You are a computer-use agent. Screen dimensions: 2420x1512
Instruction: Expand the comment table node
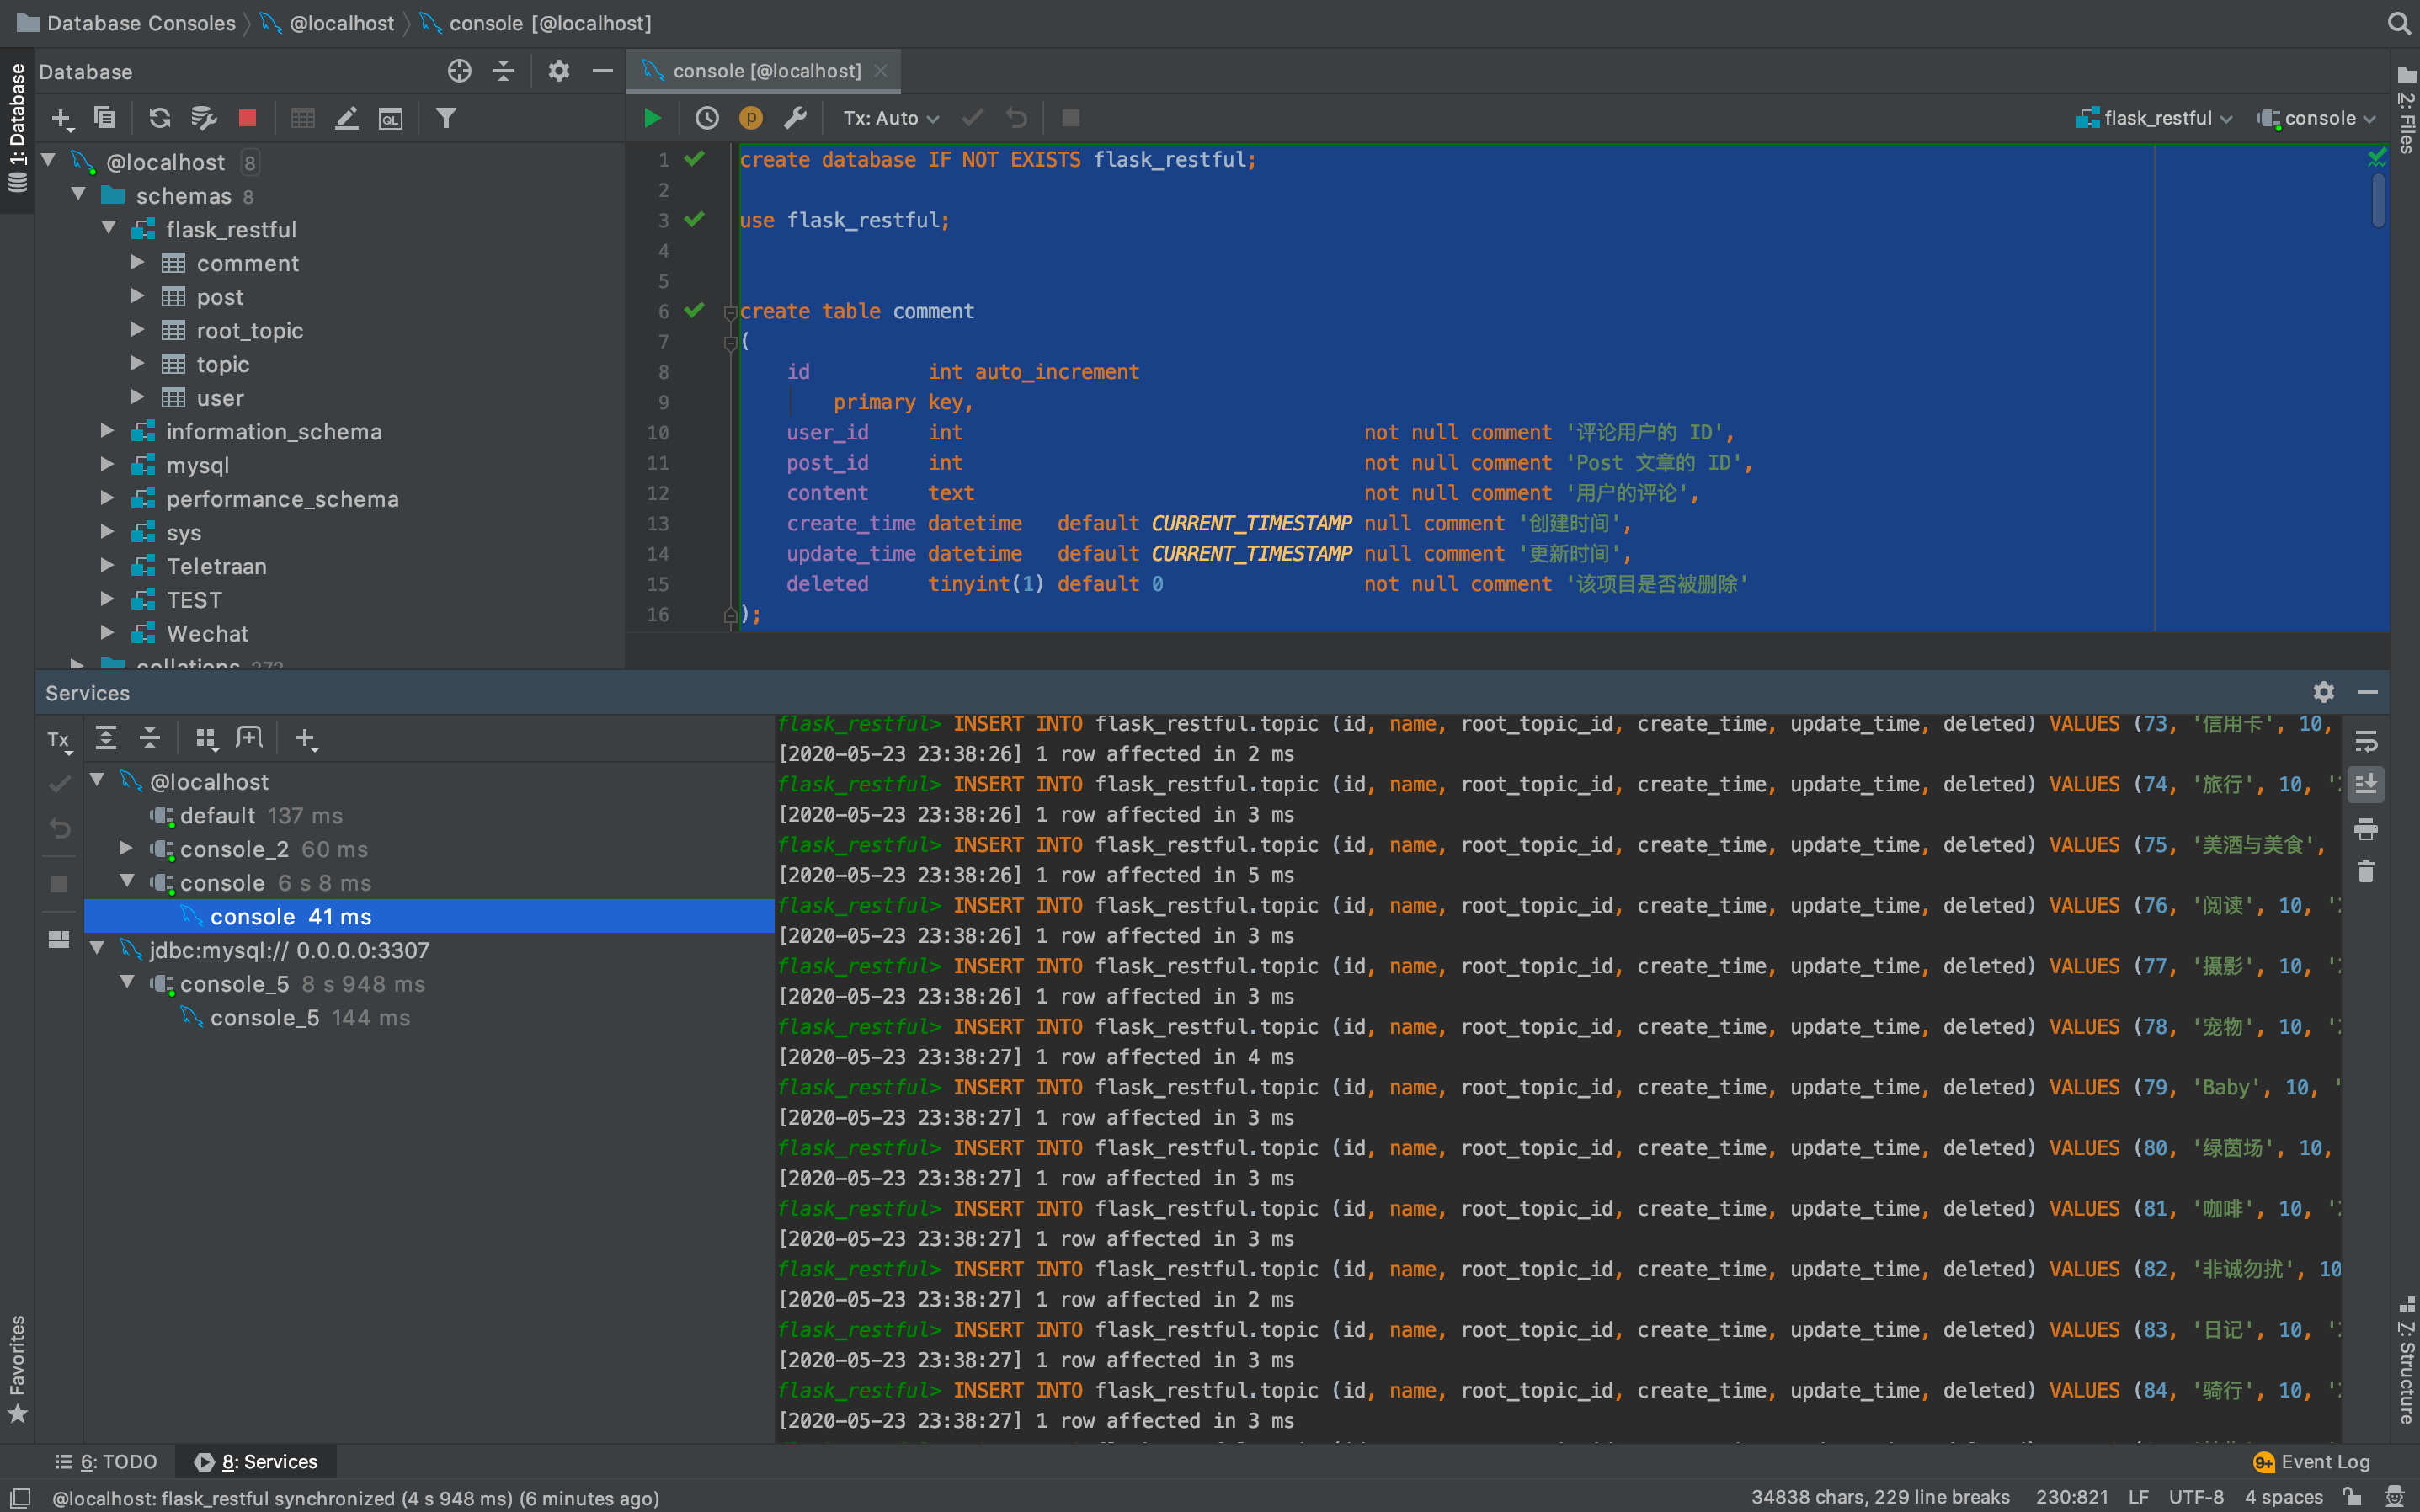click(x=138, y=263)
